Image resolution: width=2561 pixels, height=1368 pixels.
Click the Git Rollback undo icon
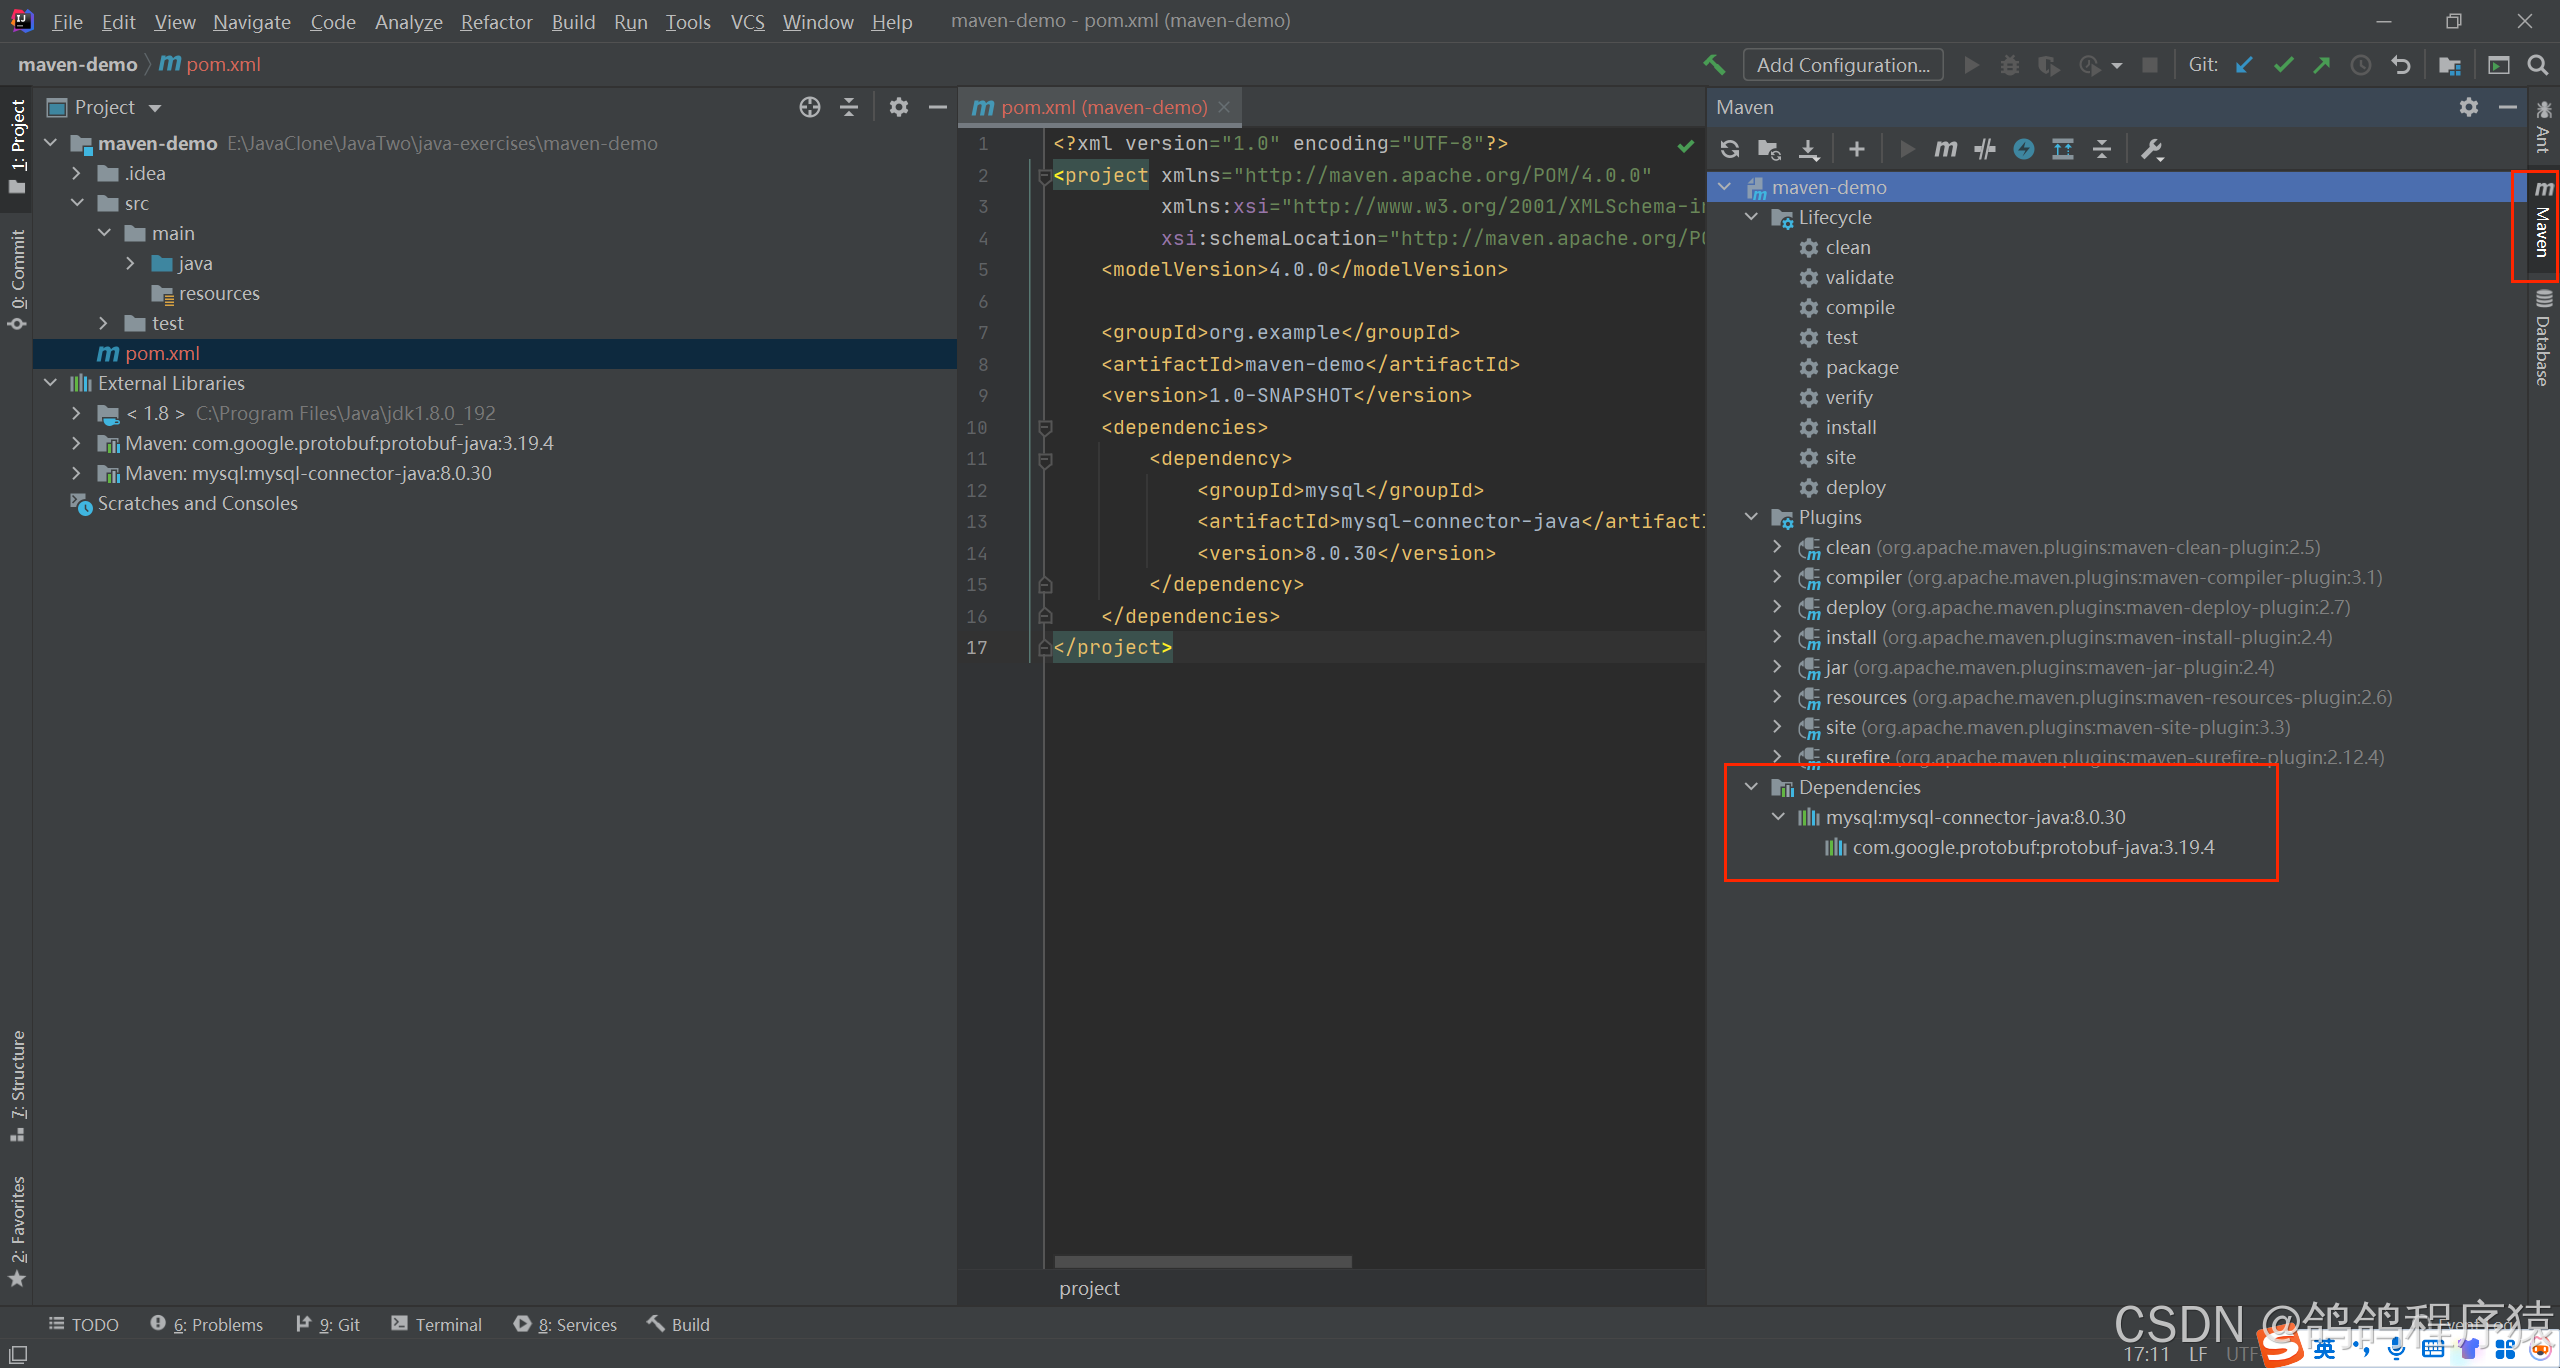coord(2400,65)
